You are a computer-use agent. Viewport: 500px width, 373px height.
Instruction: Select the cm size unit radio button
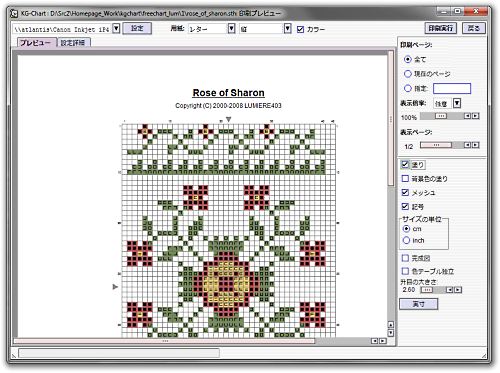406,229
